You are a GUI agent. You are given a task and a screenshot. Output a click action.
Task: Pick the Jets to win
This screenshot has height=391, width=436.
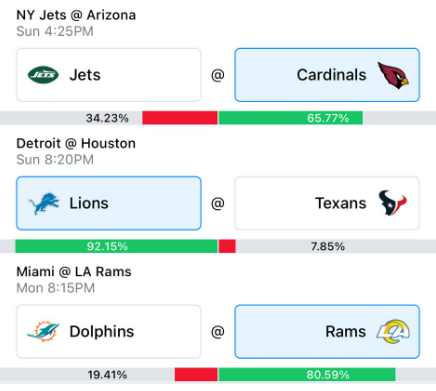coord(109,75)
